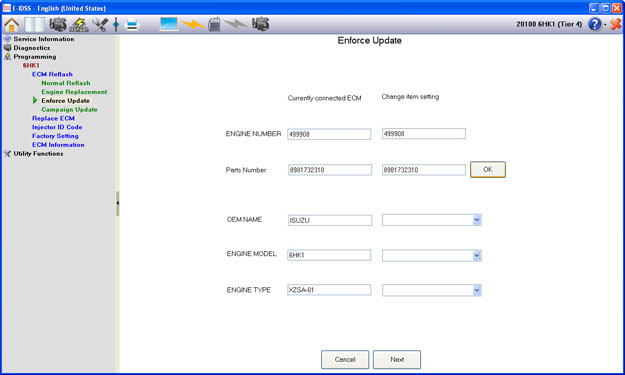The image size is (625, 375).
Task: Click the ENGINE NUMBER change item field
Action: [x=424, y=134]
